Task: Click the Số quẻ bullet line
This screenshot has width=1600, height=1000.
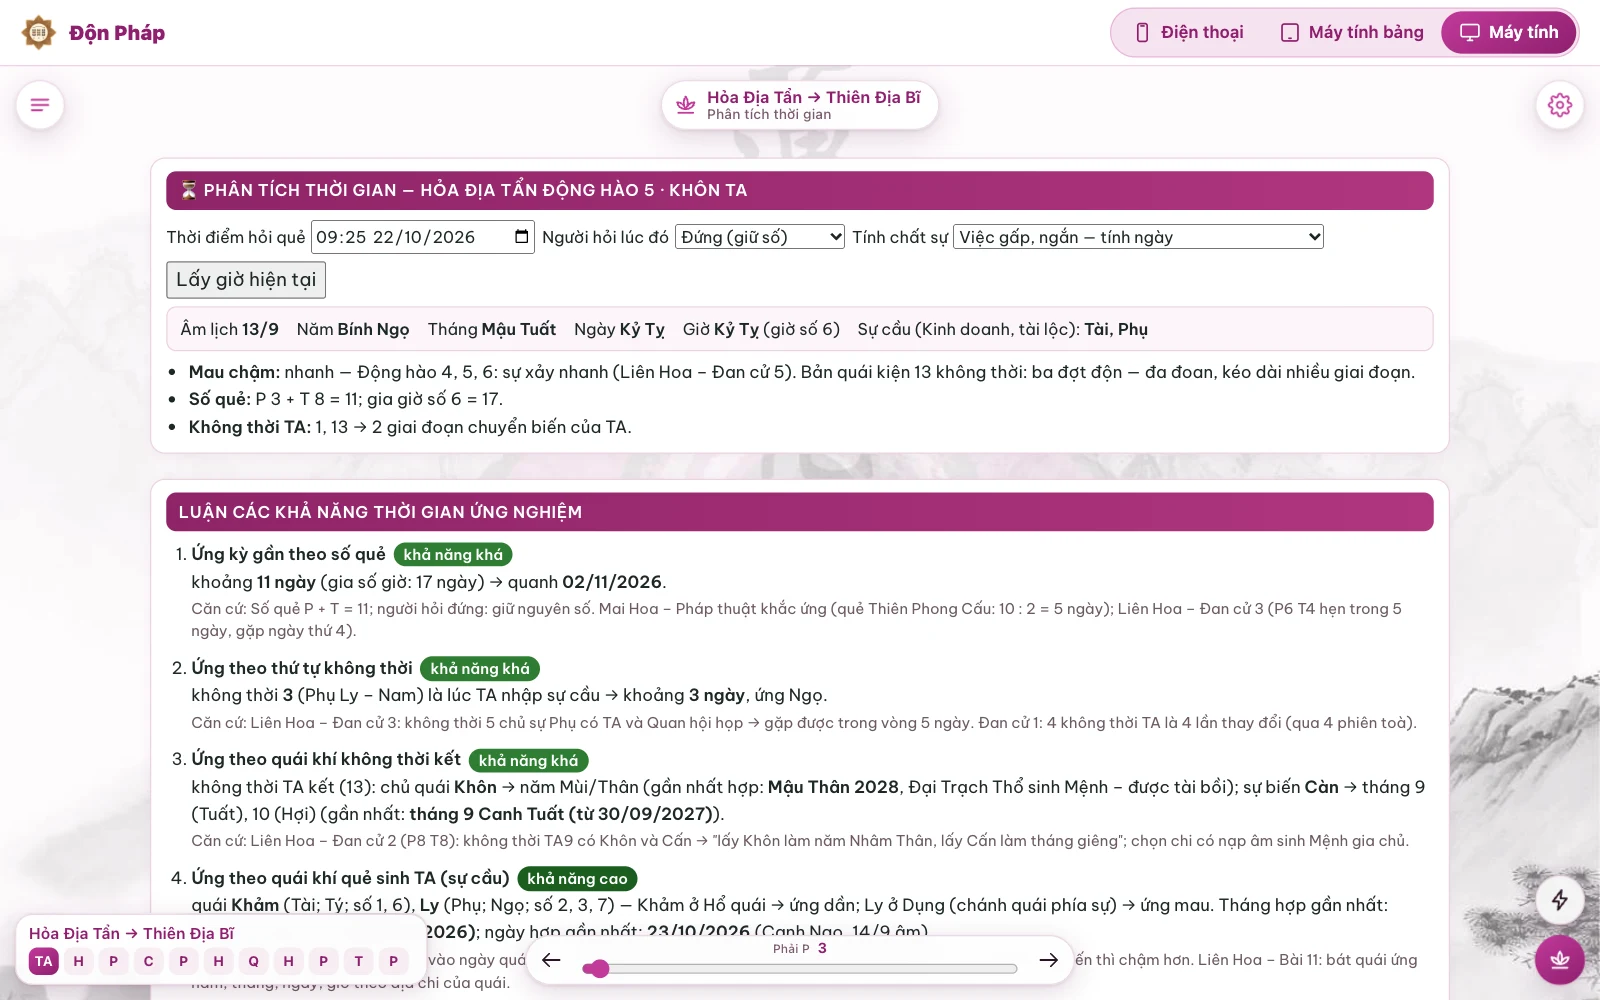Action: tap(346, 399)
